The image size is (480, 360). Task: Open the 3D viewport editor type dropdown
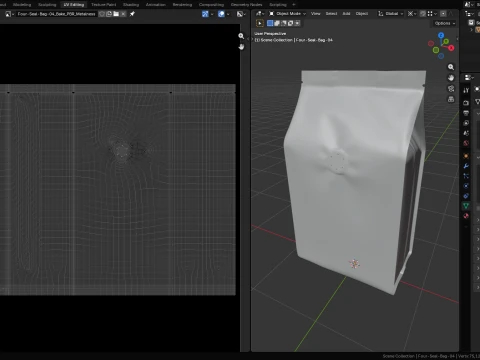point(260,14)
